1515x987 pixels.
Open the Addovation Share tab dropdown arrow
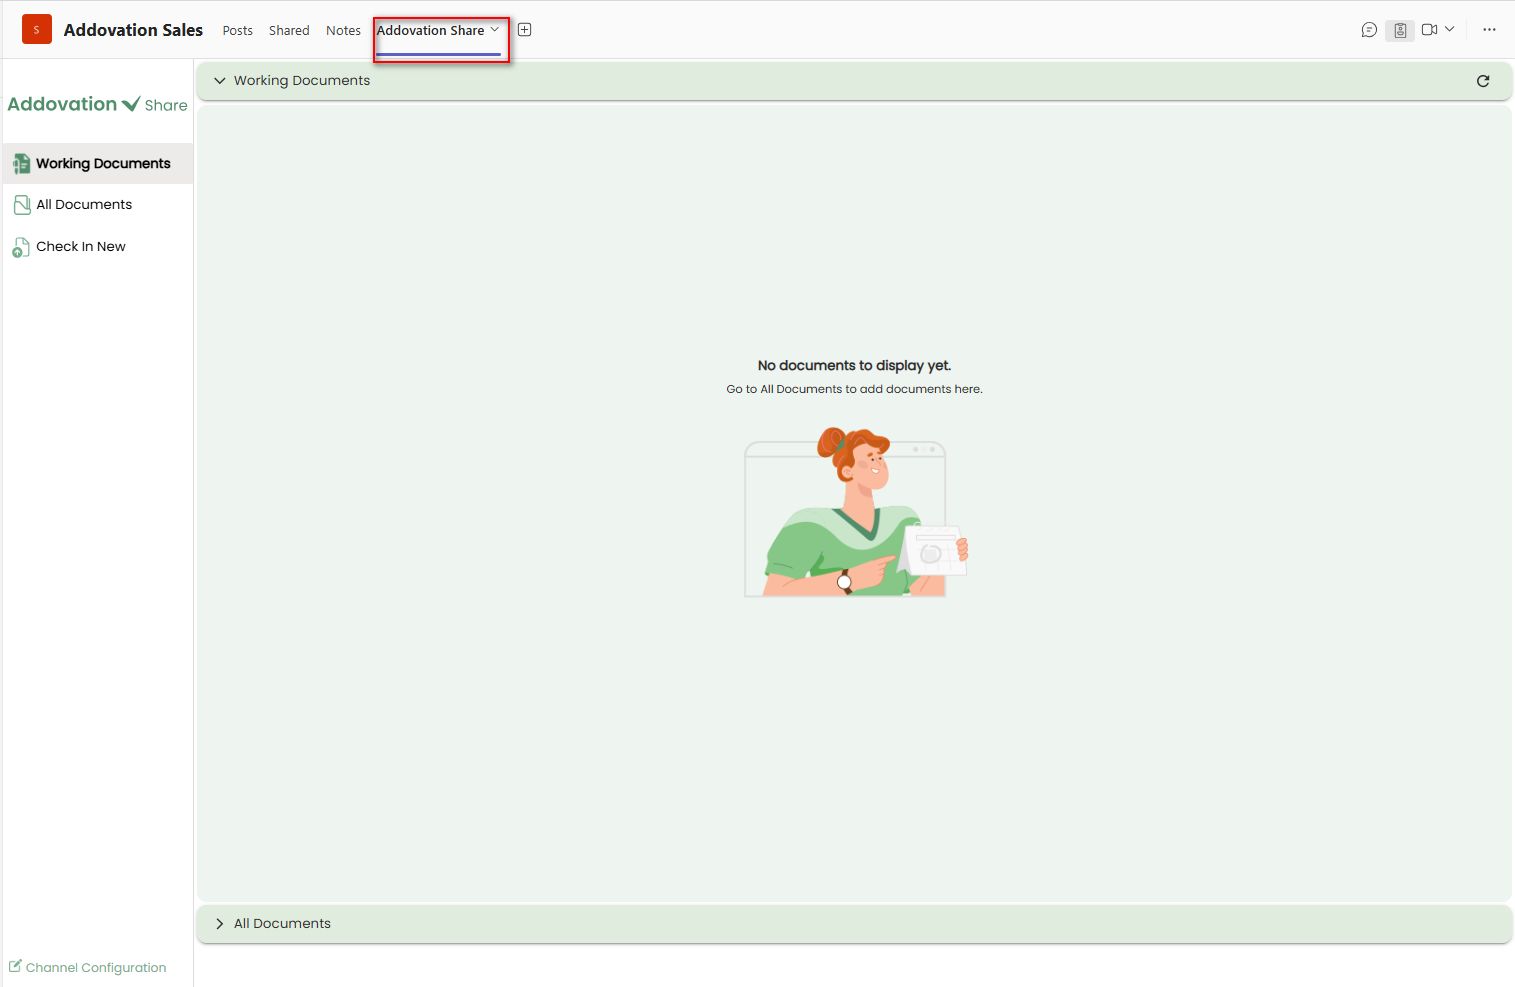tap(494, 30)
